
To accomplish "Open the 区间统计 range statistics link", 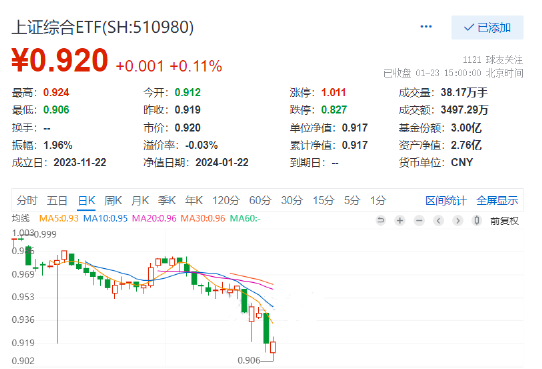I will (x=446, y=200).
